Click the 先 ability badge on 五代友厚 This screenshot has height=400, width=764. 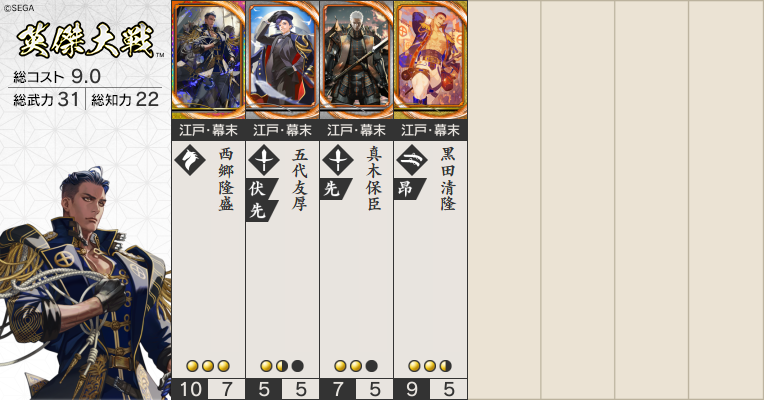[x=261, y=210]
